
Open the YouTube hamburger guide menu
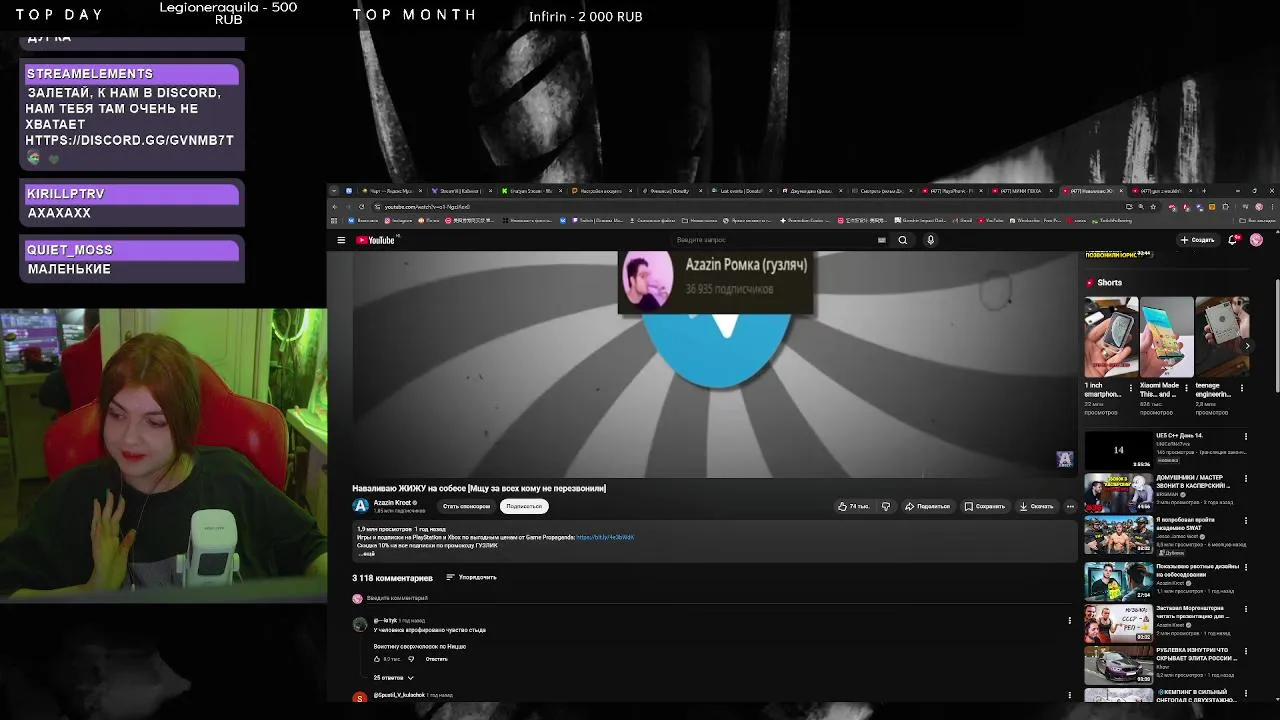[341, 240]
